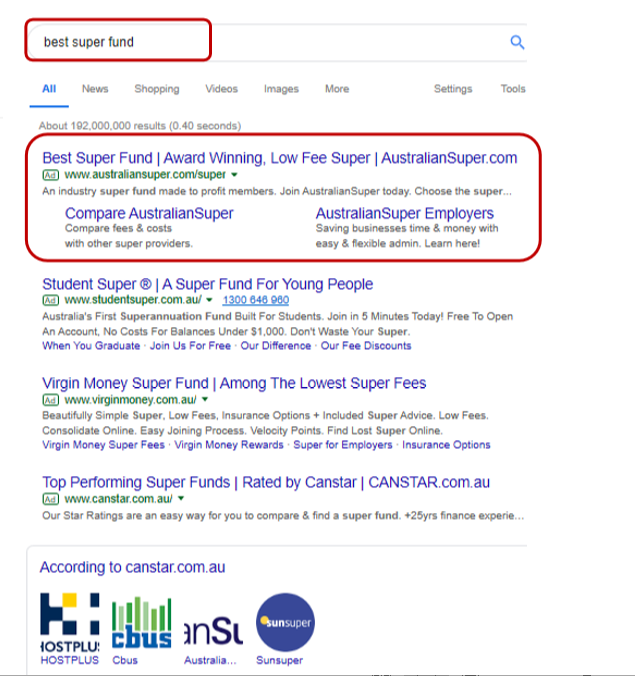
Task: Open the Cbus text label link
Action: [125, 660]
